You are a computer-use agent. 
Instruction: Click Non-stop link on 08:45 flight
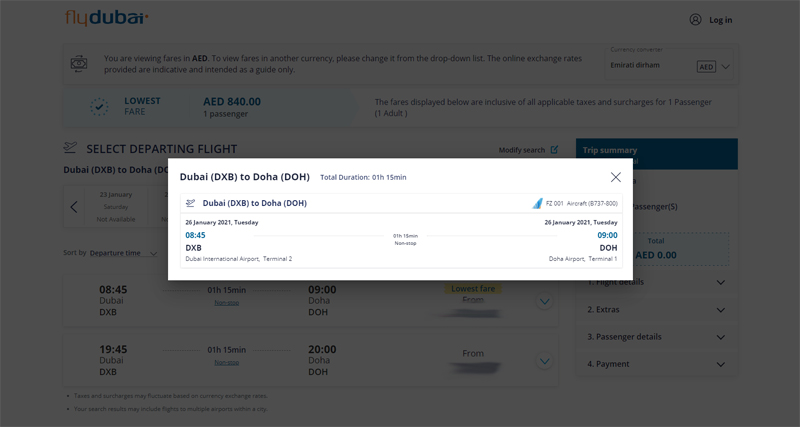coord(227,302)
